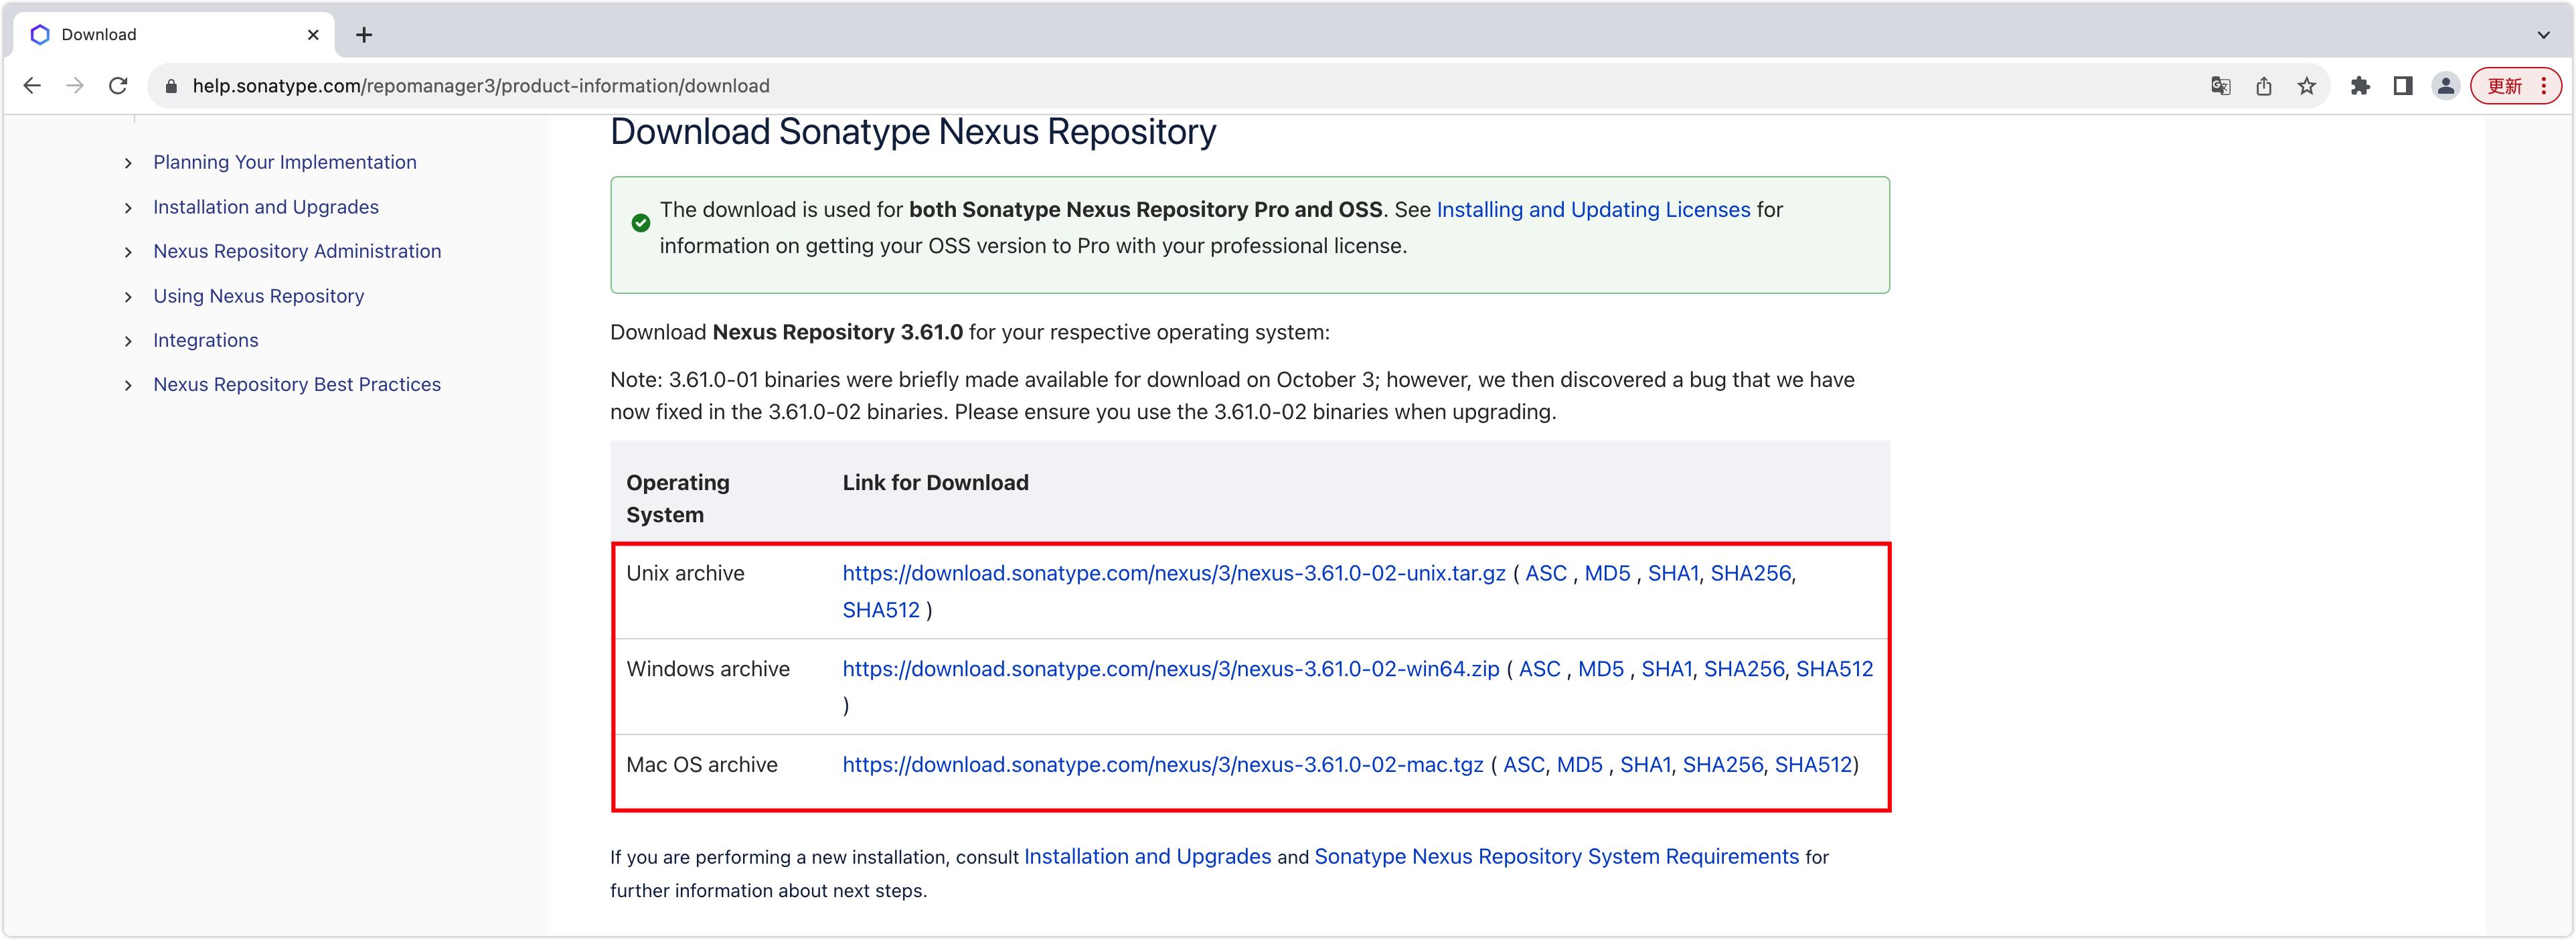Viewport: 2576px width, 940px height.
Task: Expand Planning Your Implementation chevron
Action: tap(128, 163)
